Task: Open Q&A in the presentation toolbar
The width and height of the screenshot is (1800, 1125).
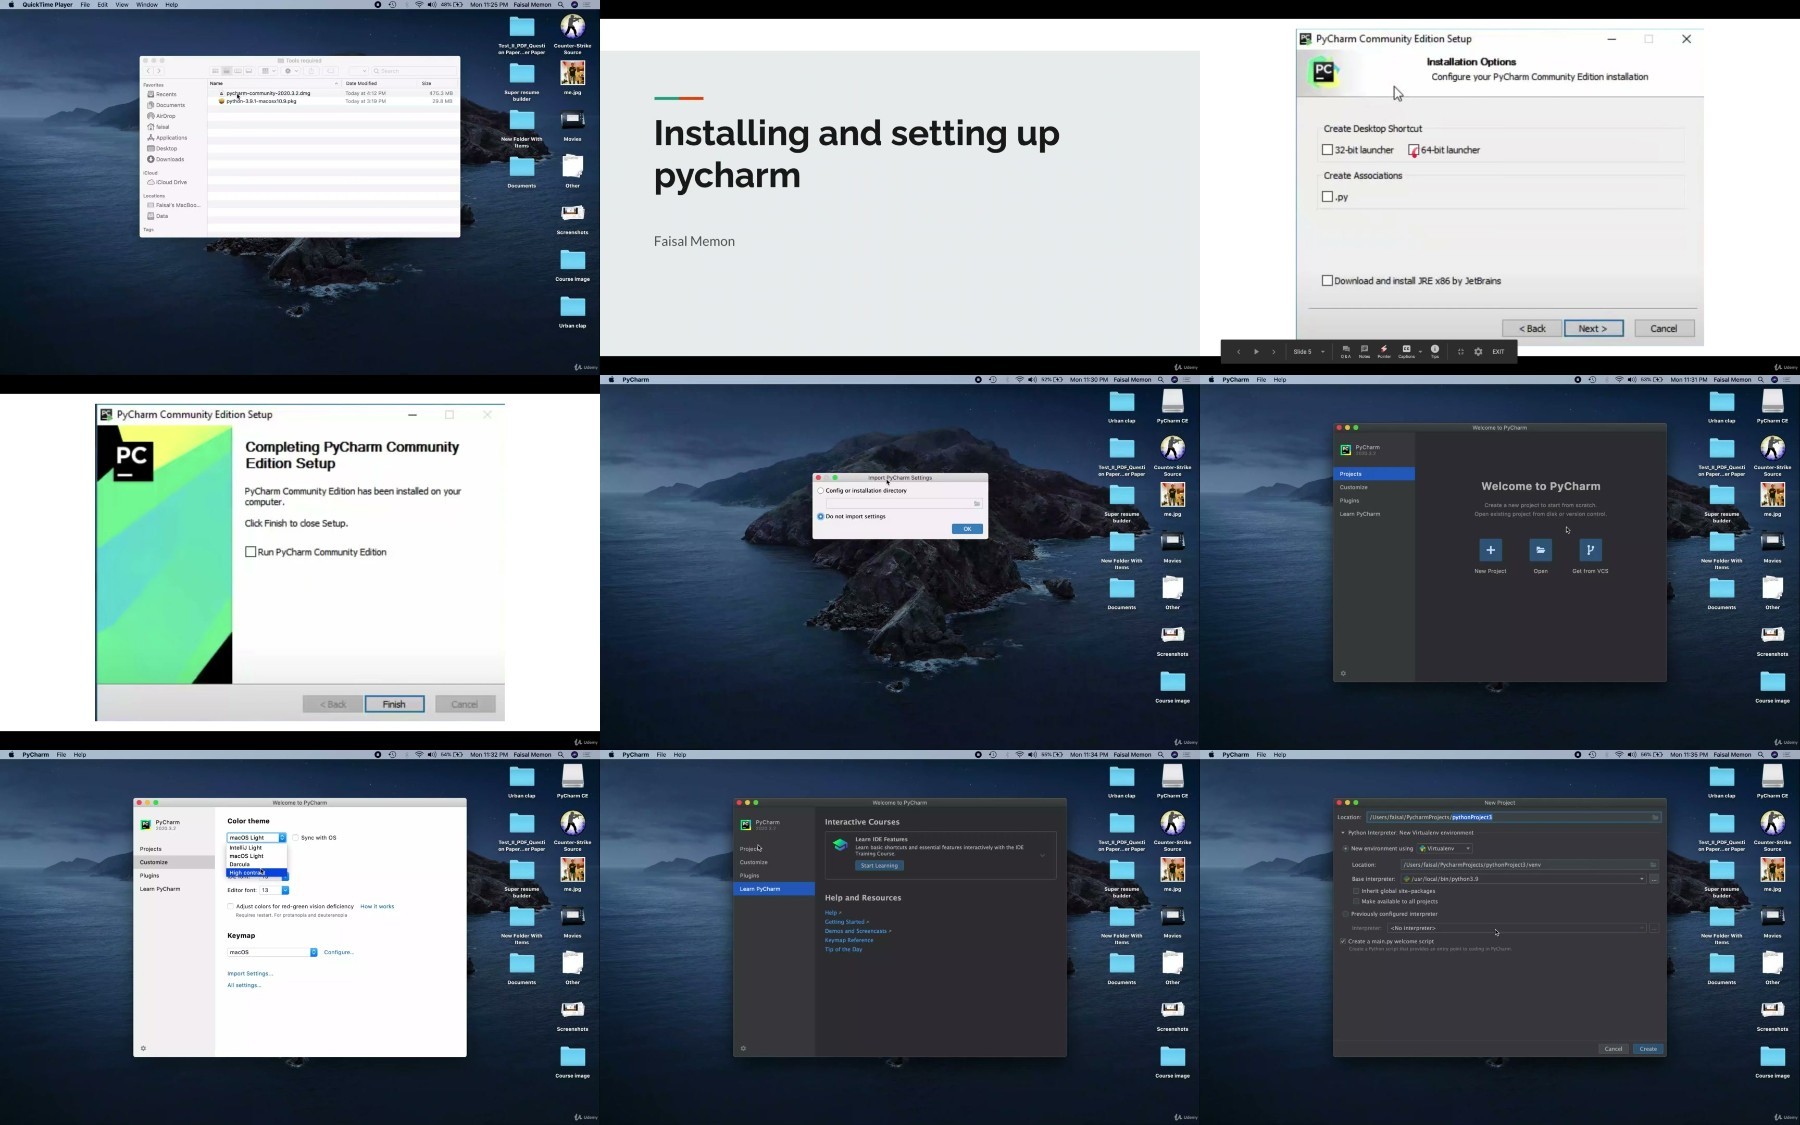Action: pyautogui.click(x=1345, y=351)
